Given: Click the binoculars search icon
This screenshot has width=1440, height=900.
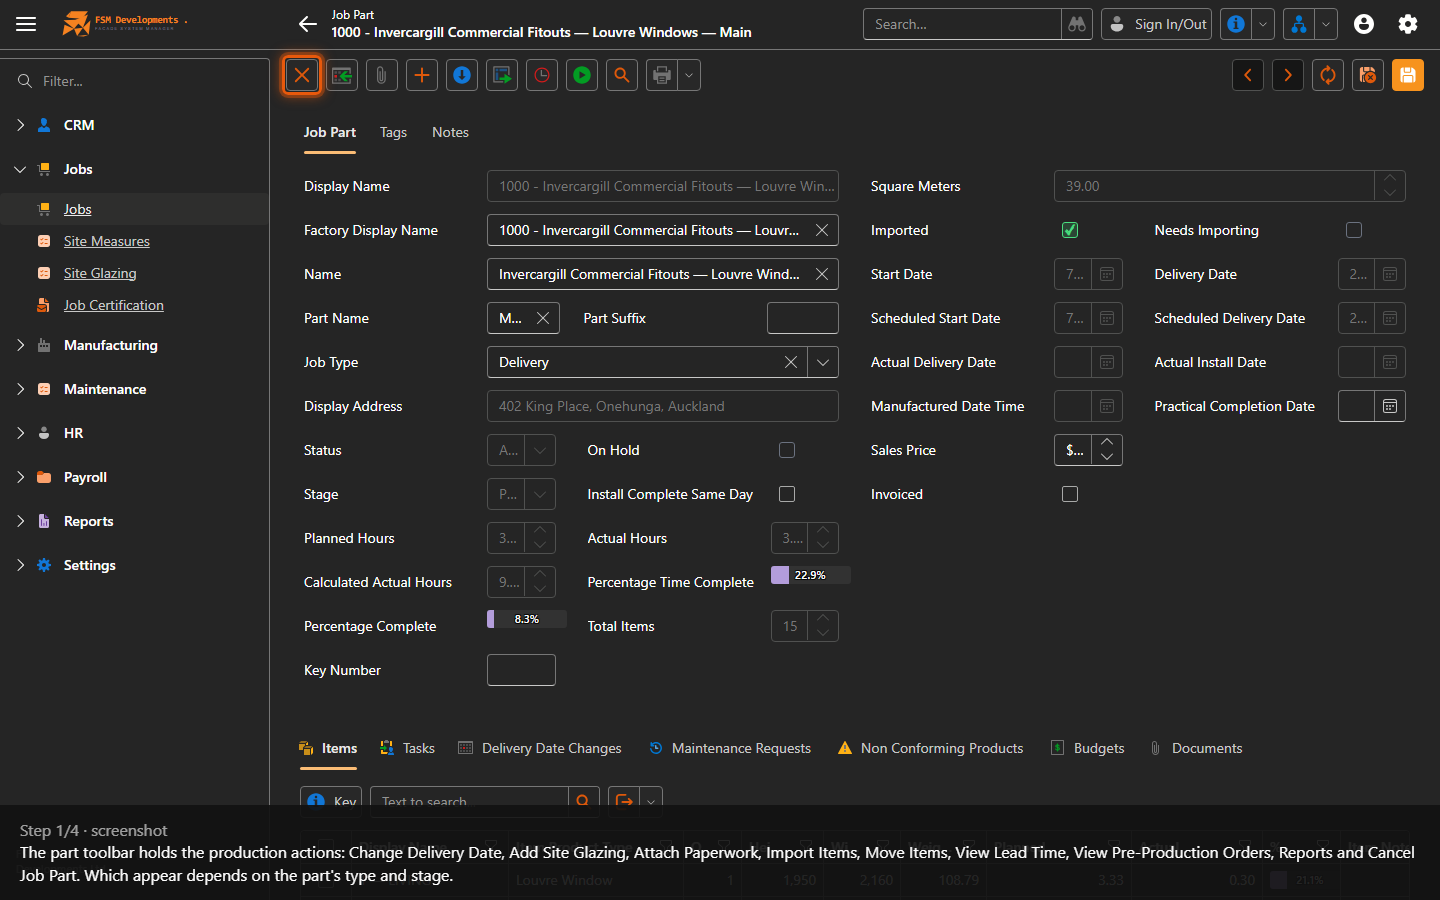Looking at the screenshot, I should tap(1077, 24).
